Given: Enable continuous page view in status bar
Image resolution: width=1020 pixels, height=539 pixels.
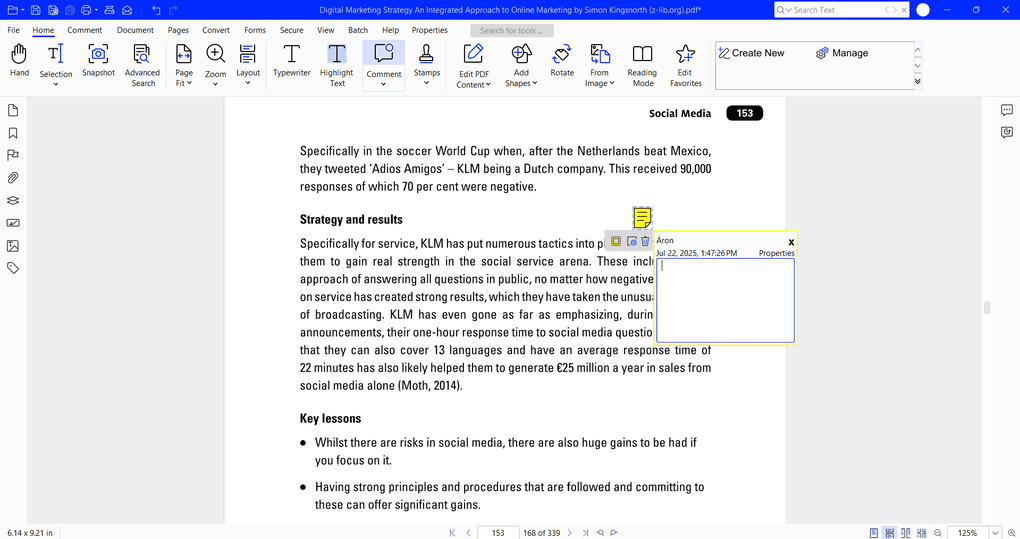Looking at the screenshot, I should pyautogui.click(x=890, y=533).
